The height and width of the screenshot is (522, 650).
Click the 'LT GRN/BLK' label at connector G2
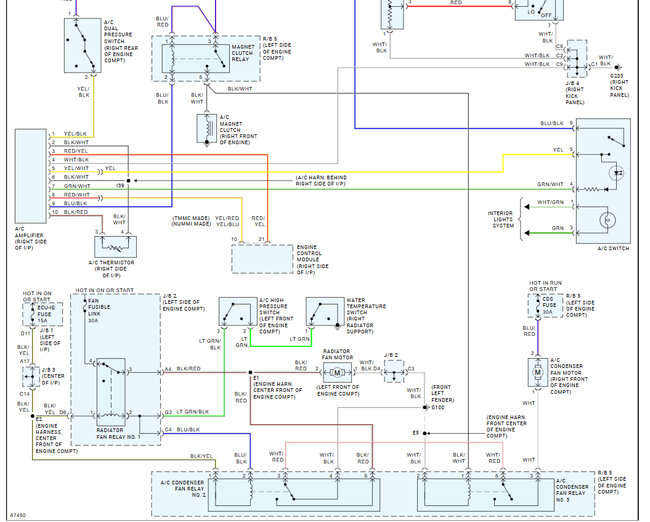[193, 412]
